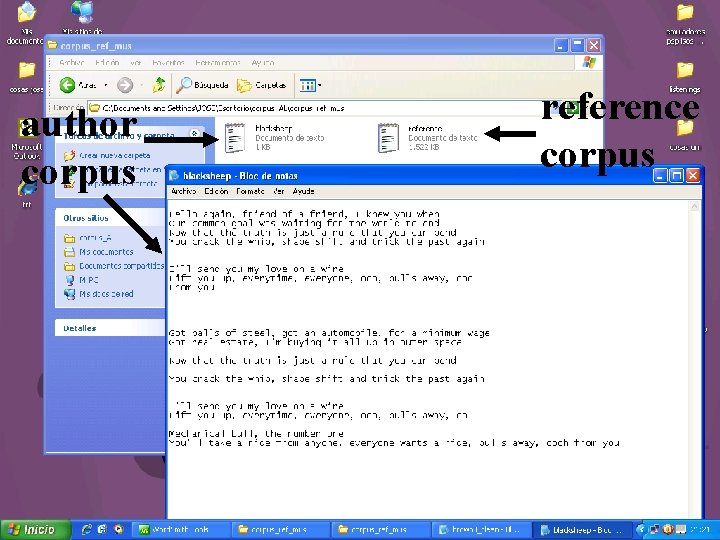Open Ayuda menu in Notepad
This screenshot has width=720, height=540.
pos(304,191)
